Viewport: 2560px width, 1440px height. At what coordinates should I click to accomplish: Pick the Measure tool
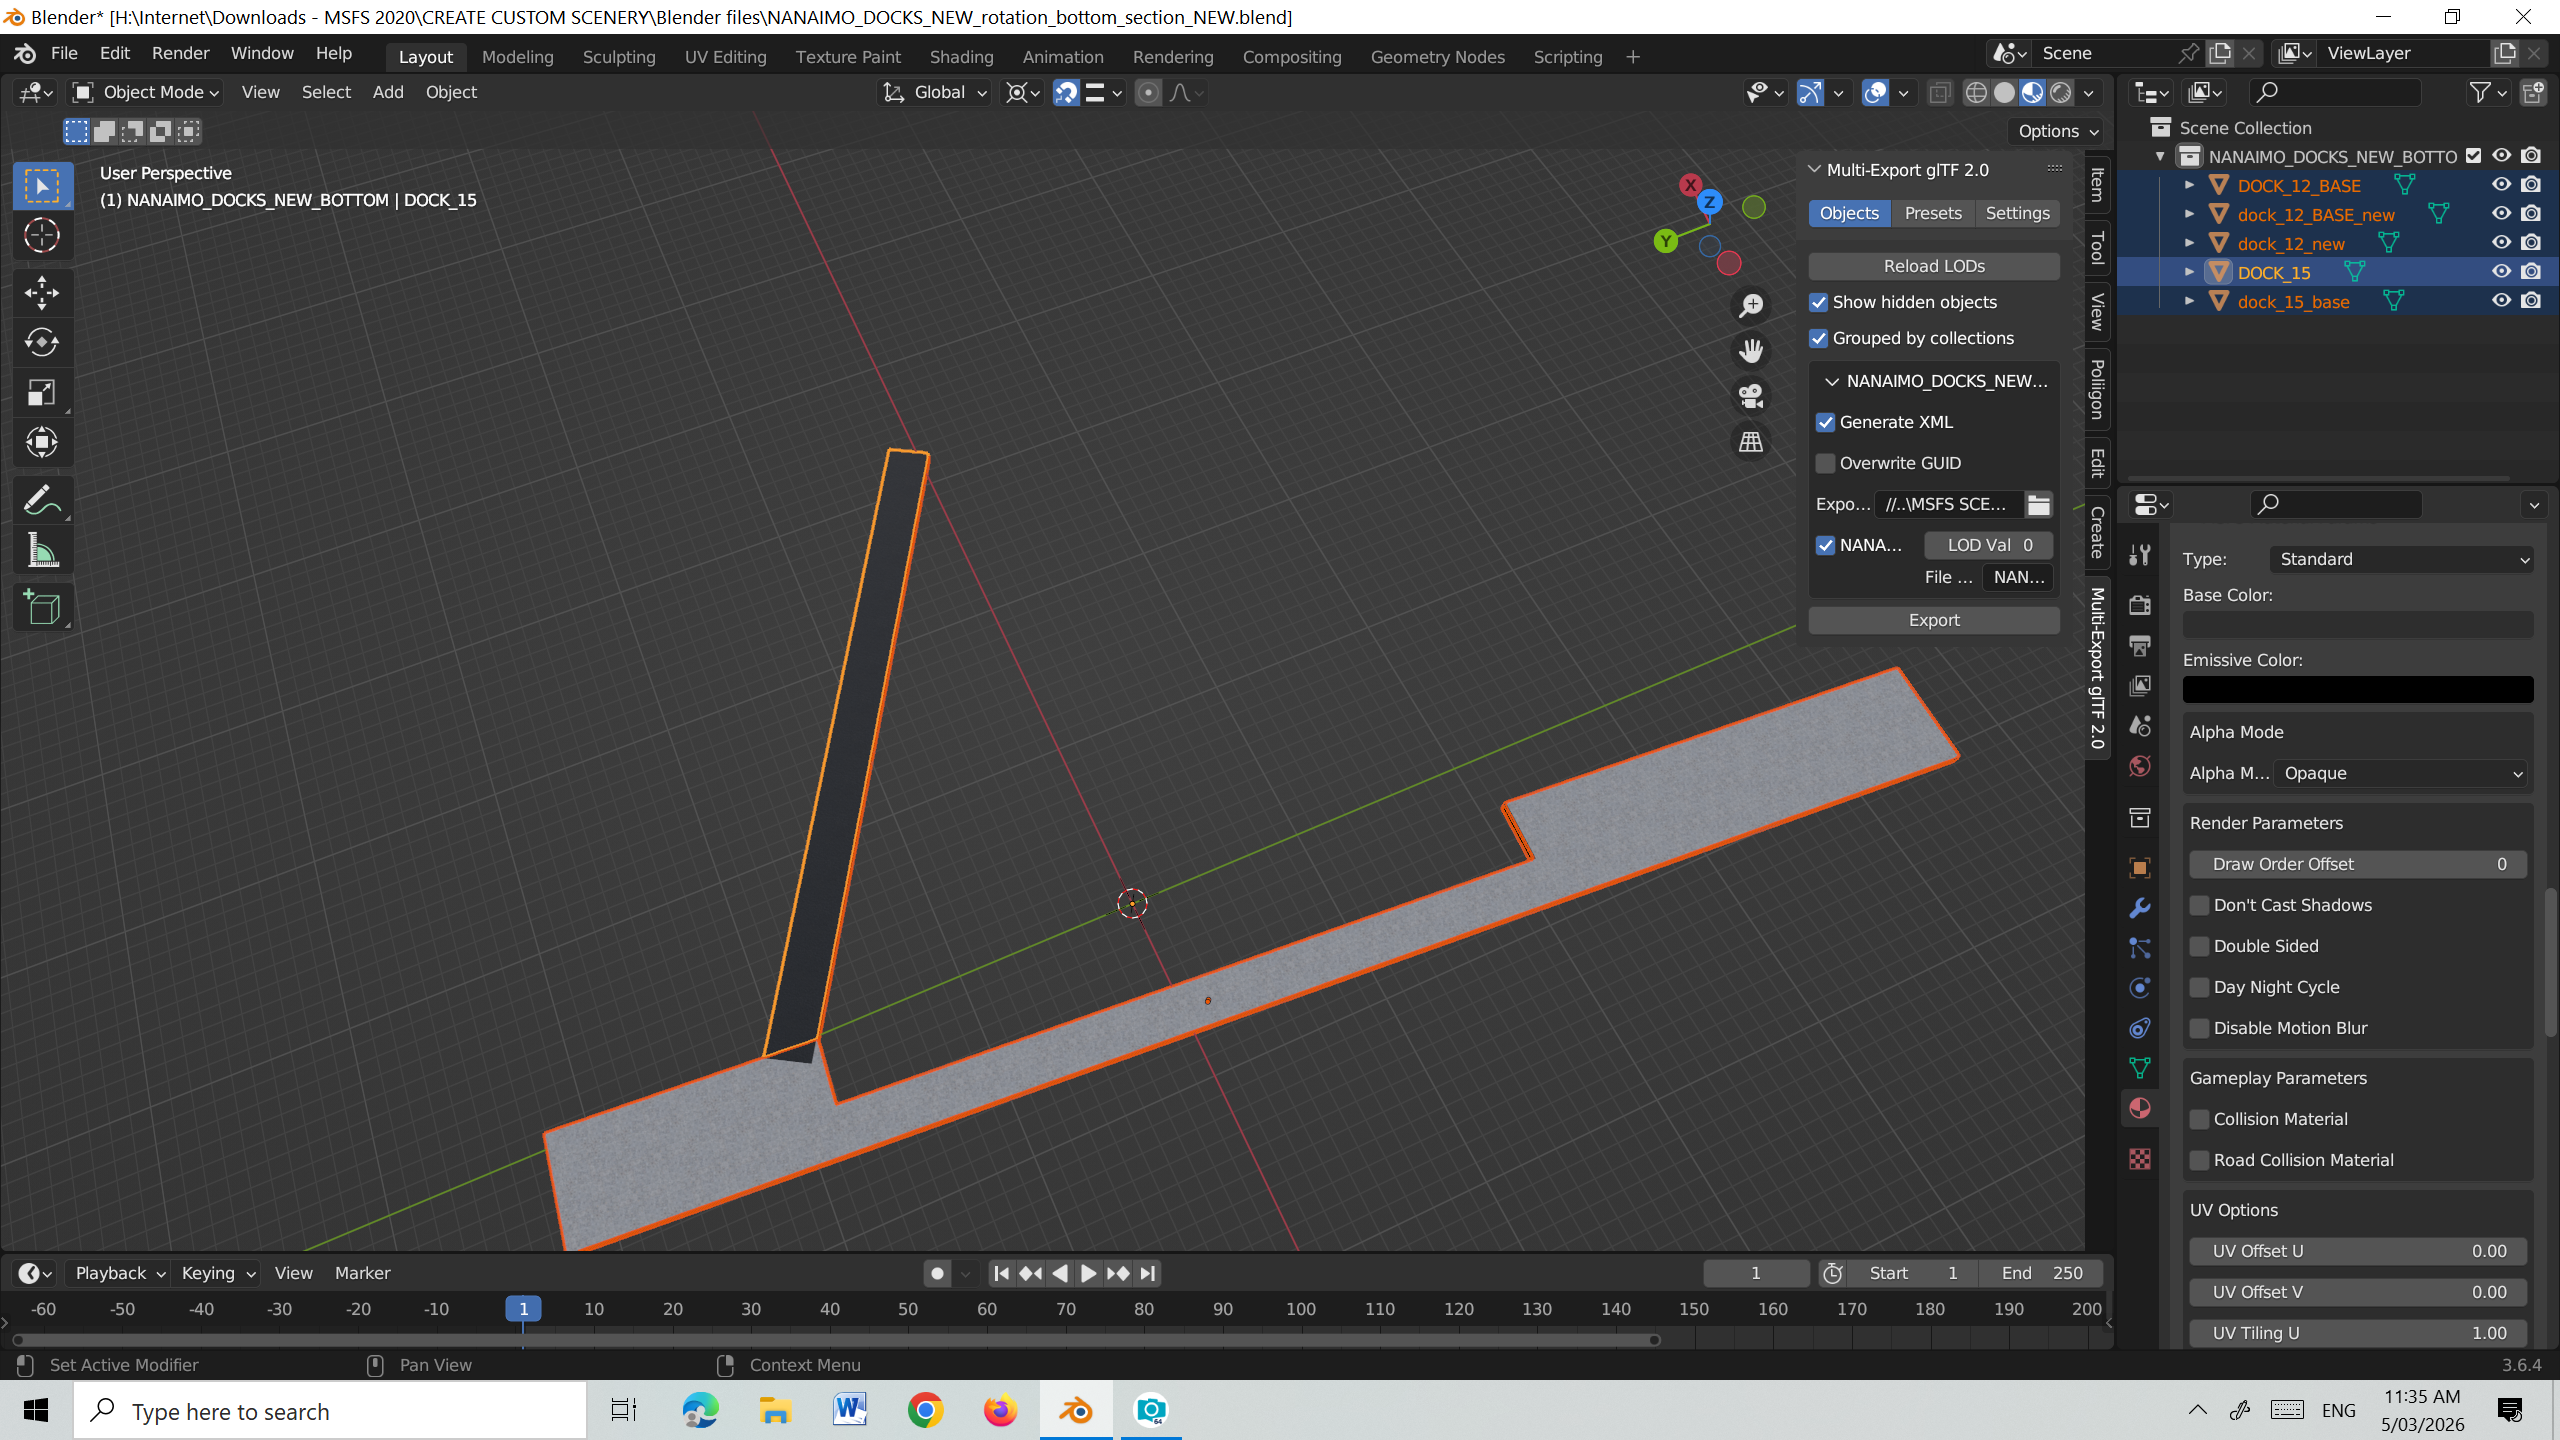[42, 550]
